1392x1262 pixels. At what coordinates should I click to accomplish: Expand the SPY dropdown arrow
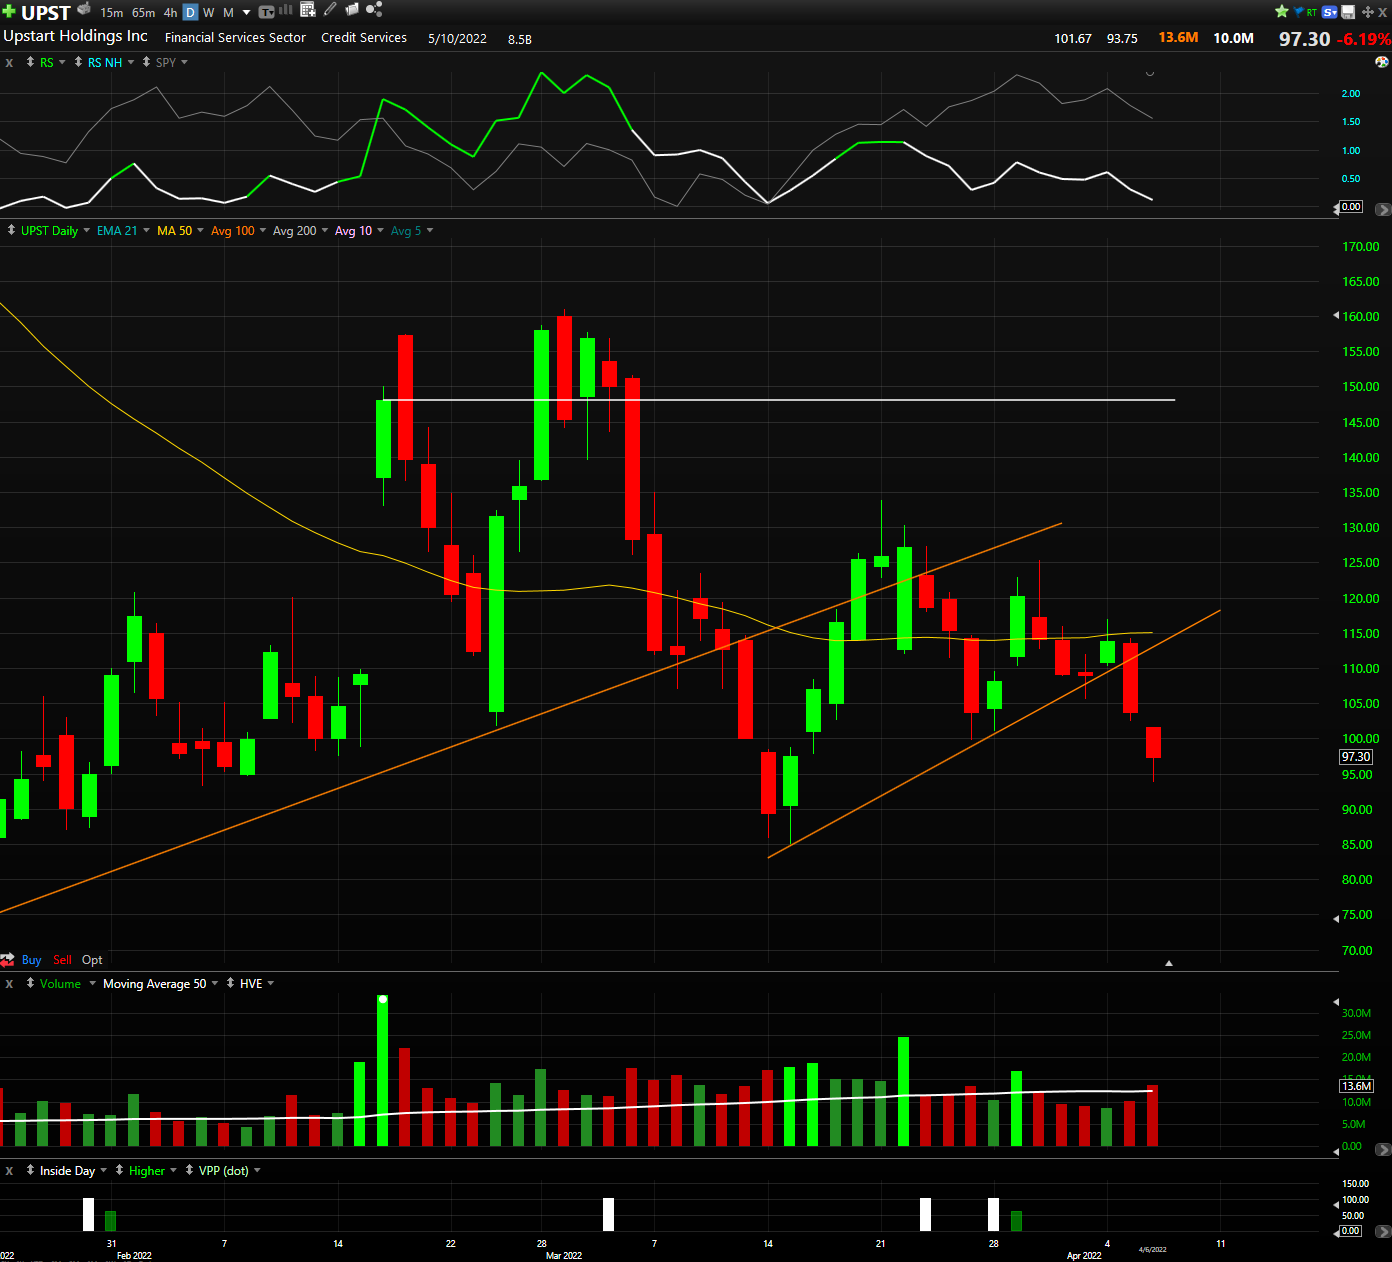pos(184,62)
